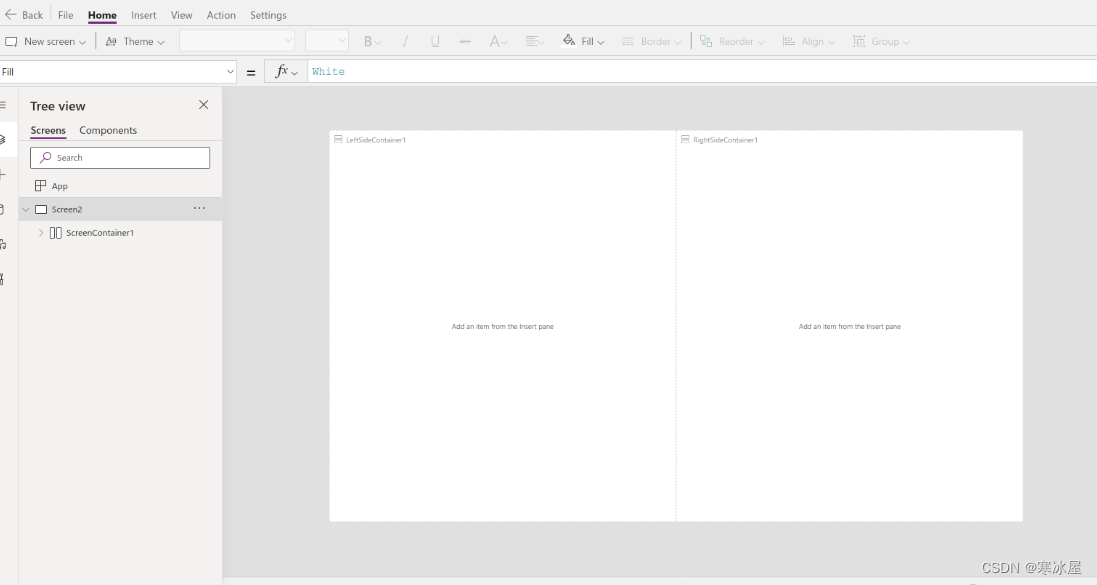
Task: Select the Home tab
Action: (102, 15)
